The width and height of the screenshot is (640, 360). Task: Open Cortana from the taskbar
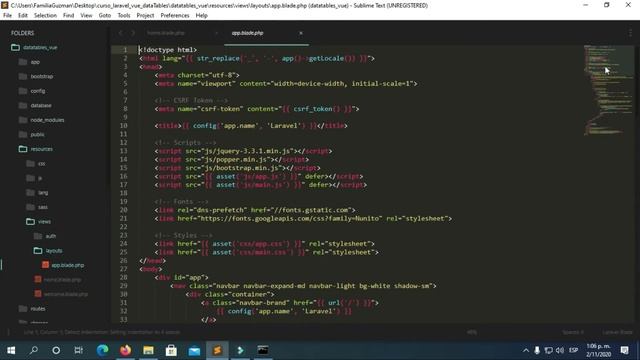pyautogui.click(x=56, y=350)
